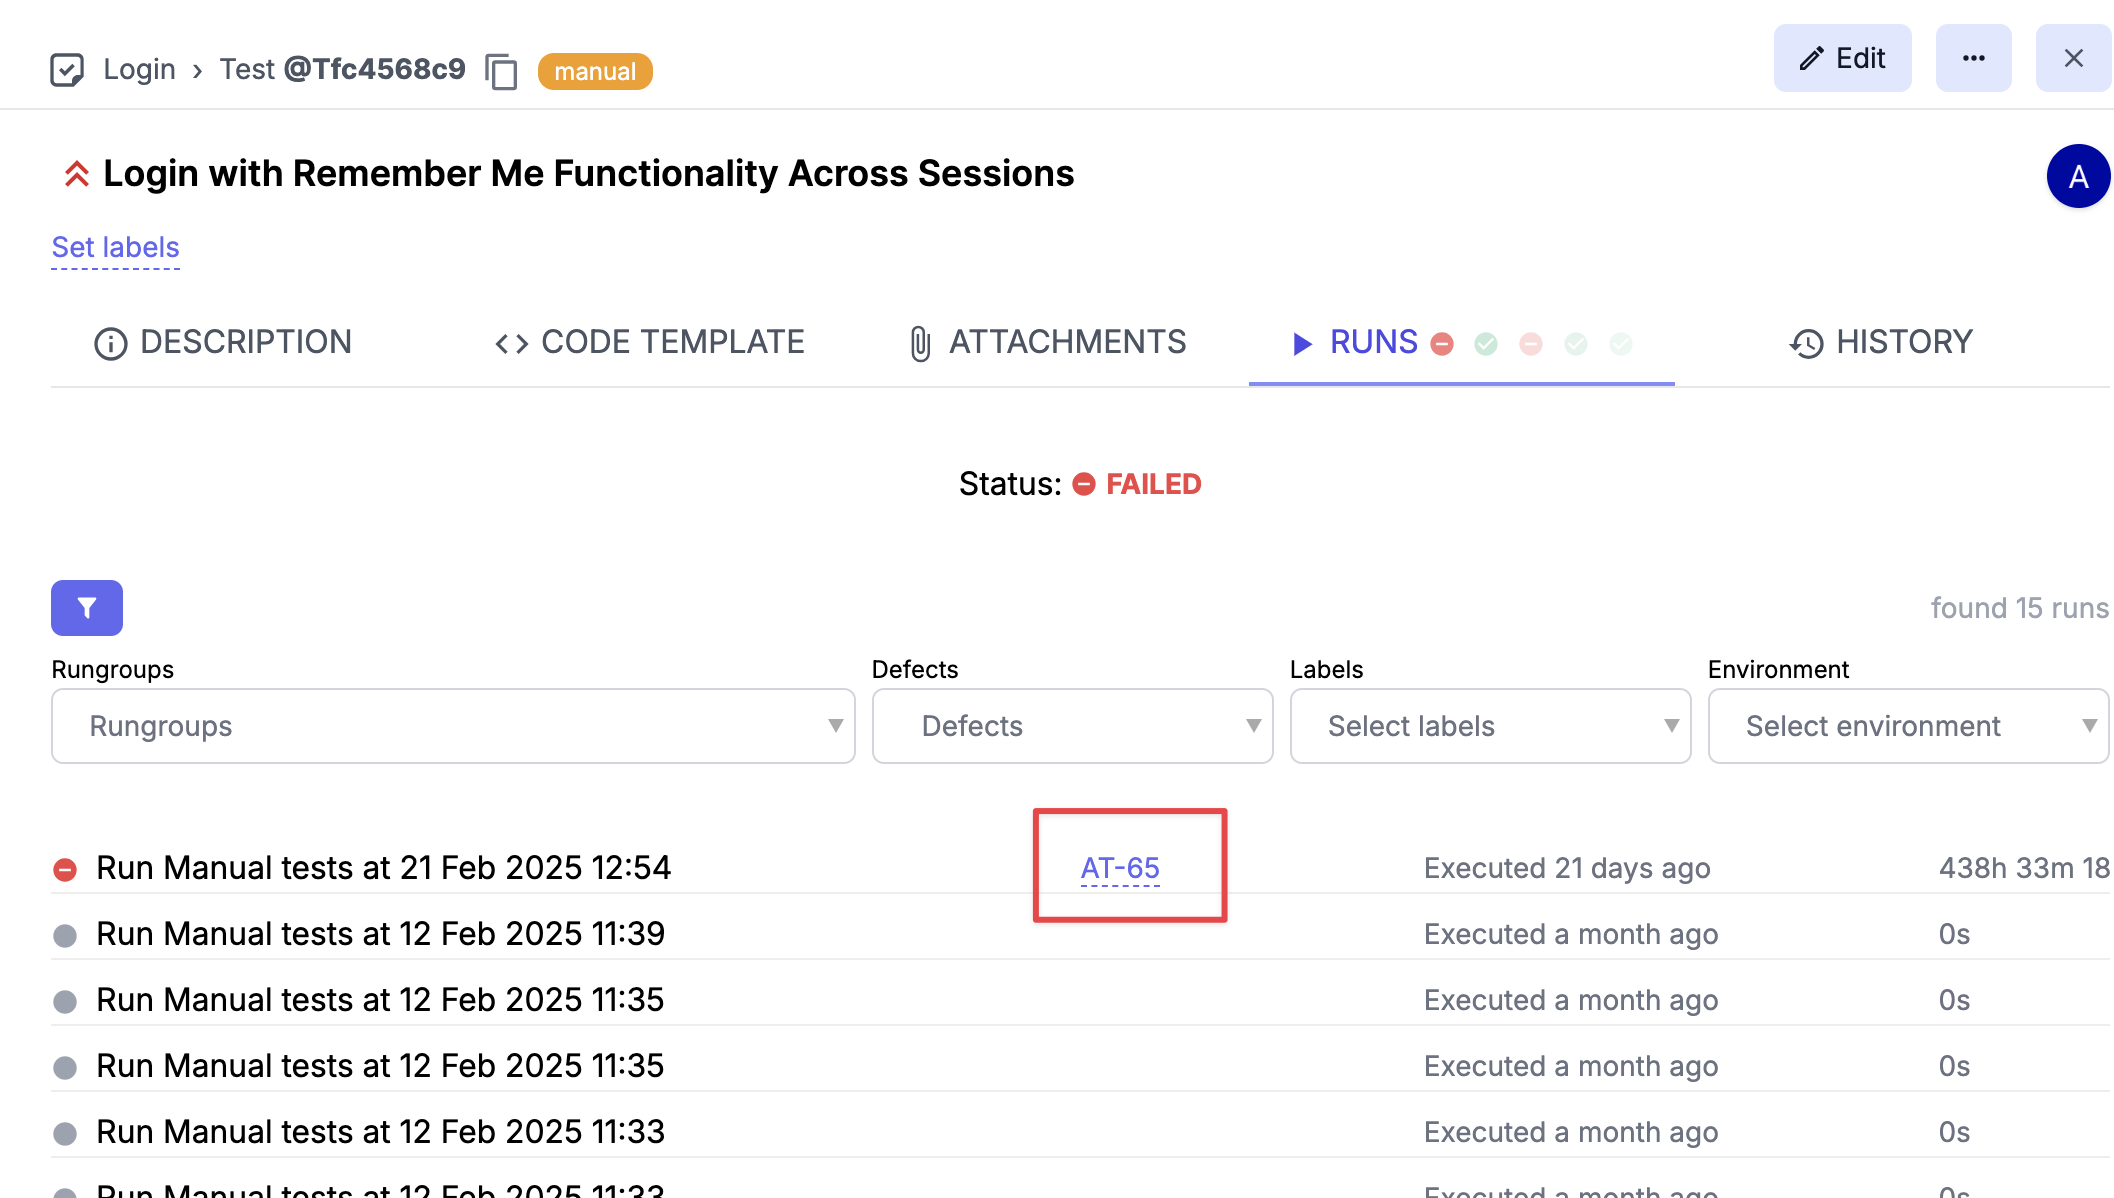Image resolution: width=2114 pixels, height=1198 pixels.
Task: Expand the Rungroups dropdown
Action: pyautogui.click(x=453, y=726)
